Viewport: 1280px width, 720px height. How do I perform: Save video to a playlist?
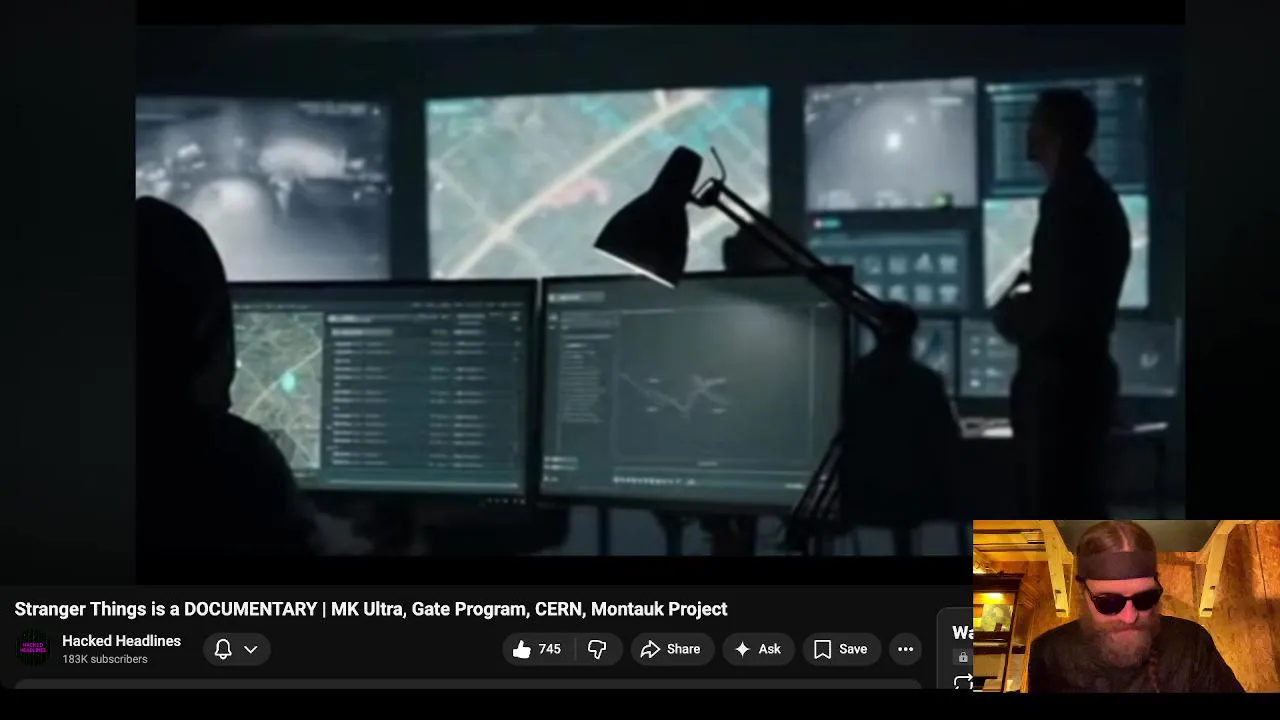click(840, 649)
